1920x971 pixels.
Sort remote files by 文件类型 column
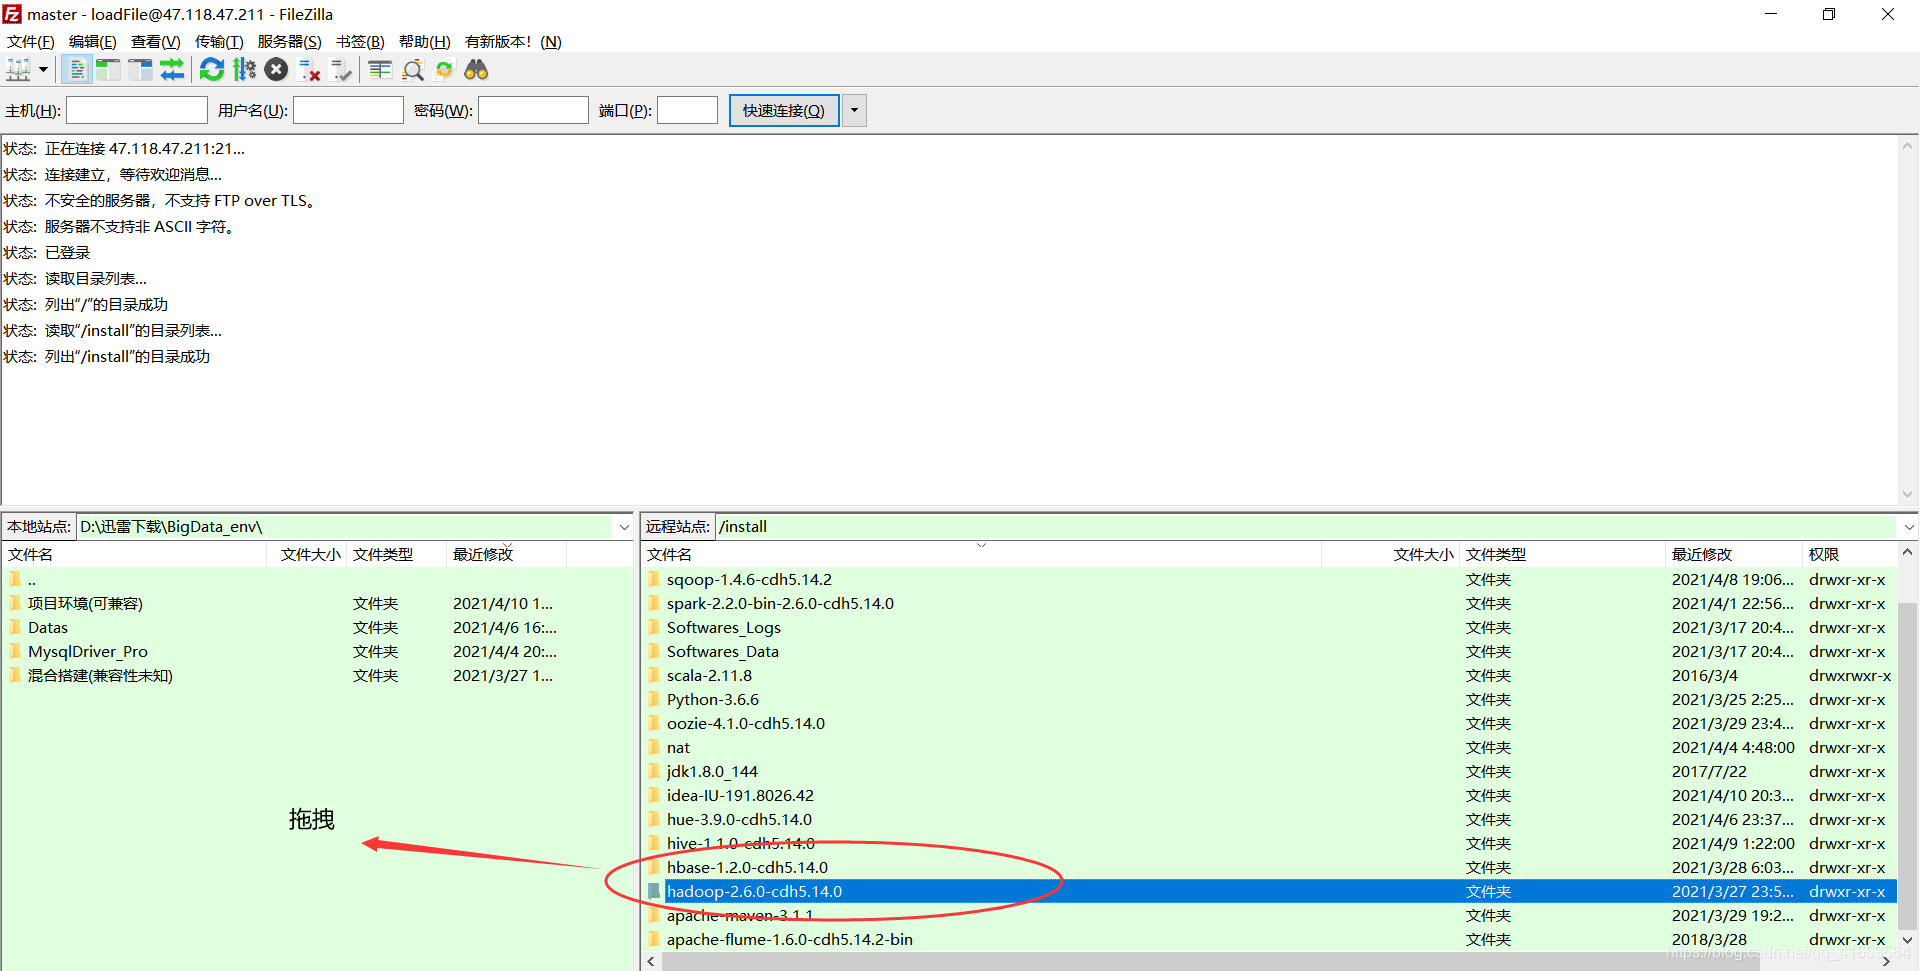click(1562, 554)
